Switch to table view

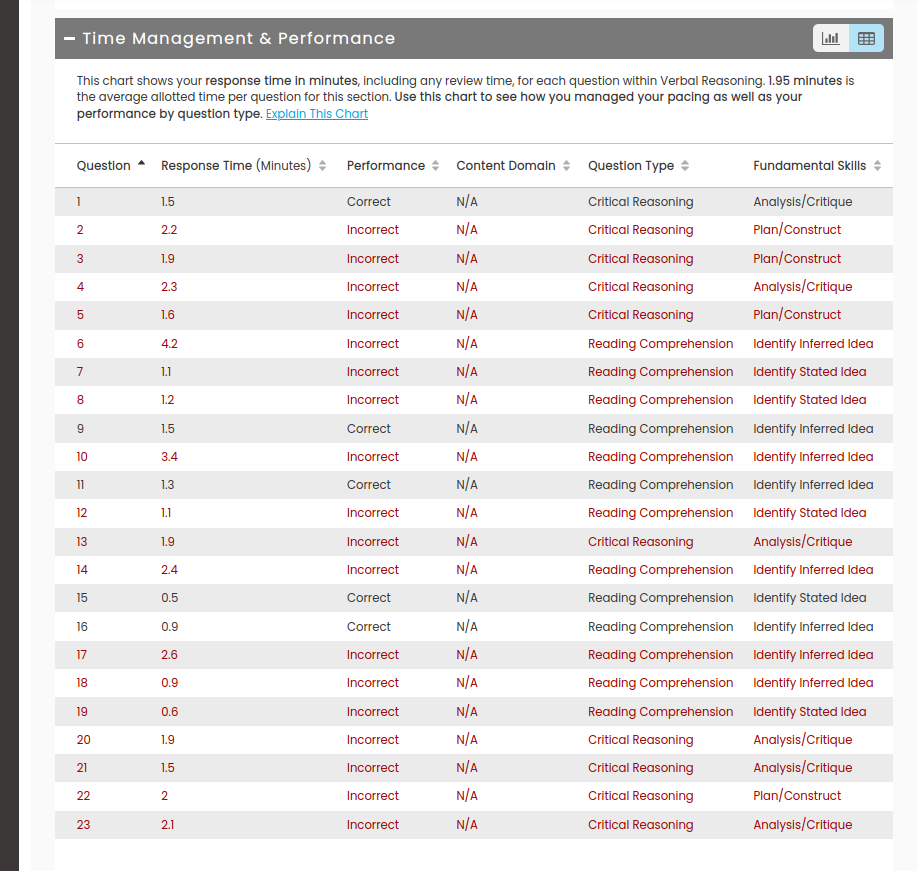tap(866, 39)
